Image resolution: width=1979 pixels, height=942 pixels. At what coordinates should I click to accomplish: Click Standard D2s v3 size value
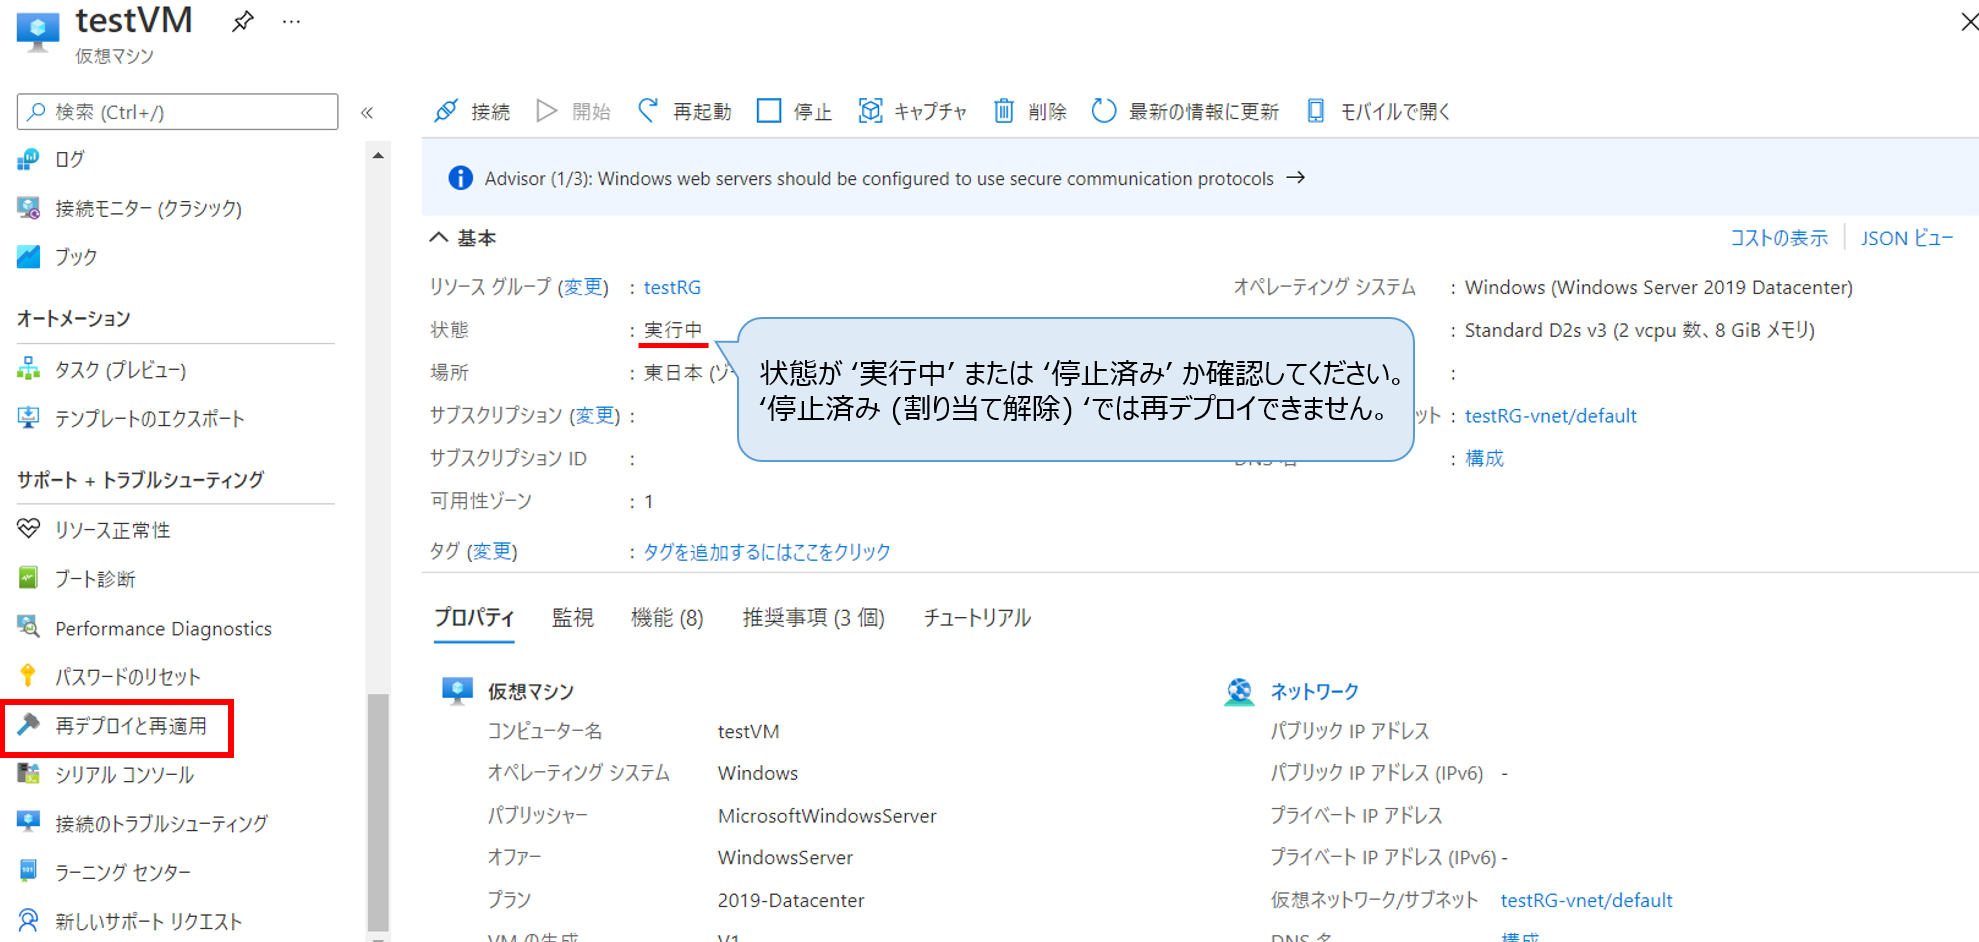click(x=1640, y=330)
